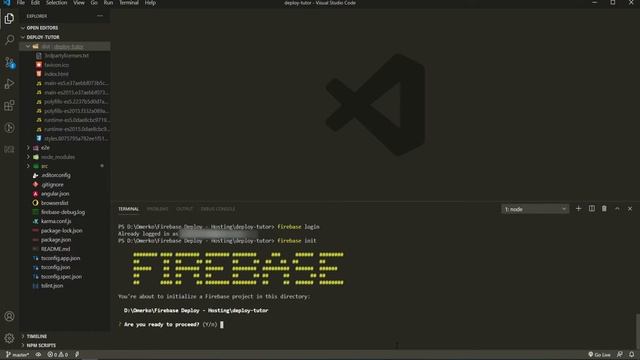Open 3rdpartylicenses.txt file
This screenshot has width=640, height=360.
[65, 56]
